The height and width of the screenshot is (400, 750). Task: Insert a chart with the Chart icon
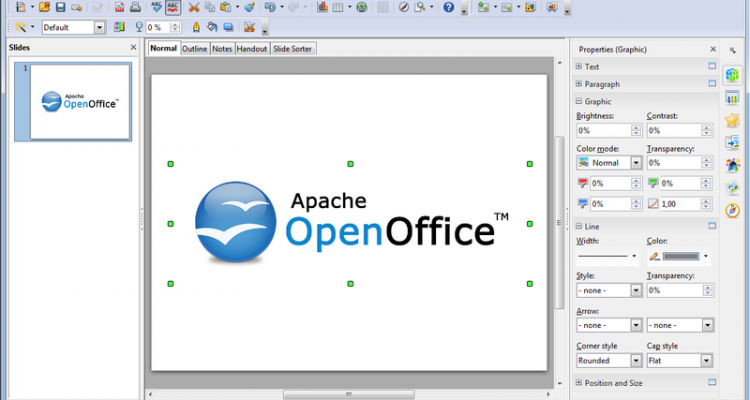[x=322, y=7]
